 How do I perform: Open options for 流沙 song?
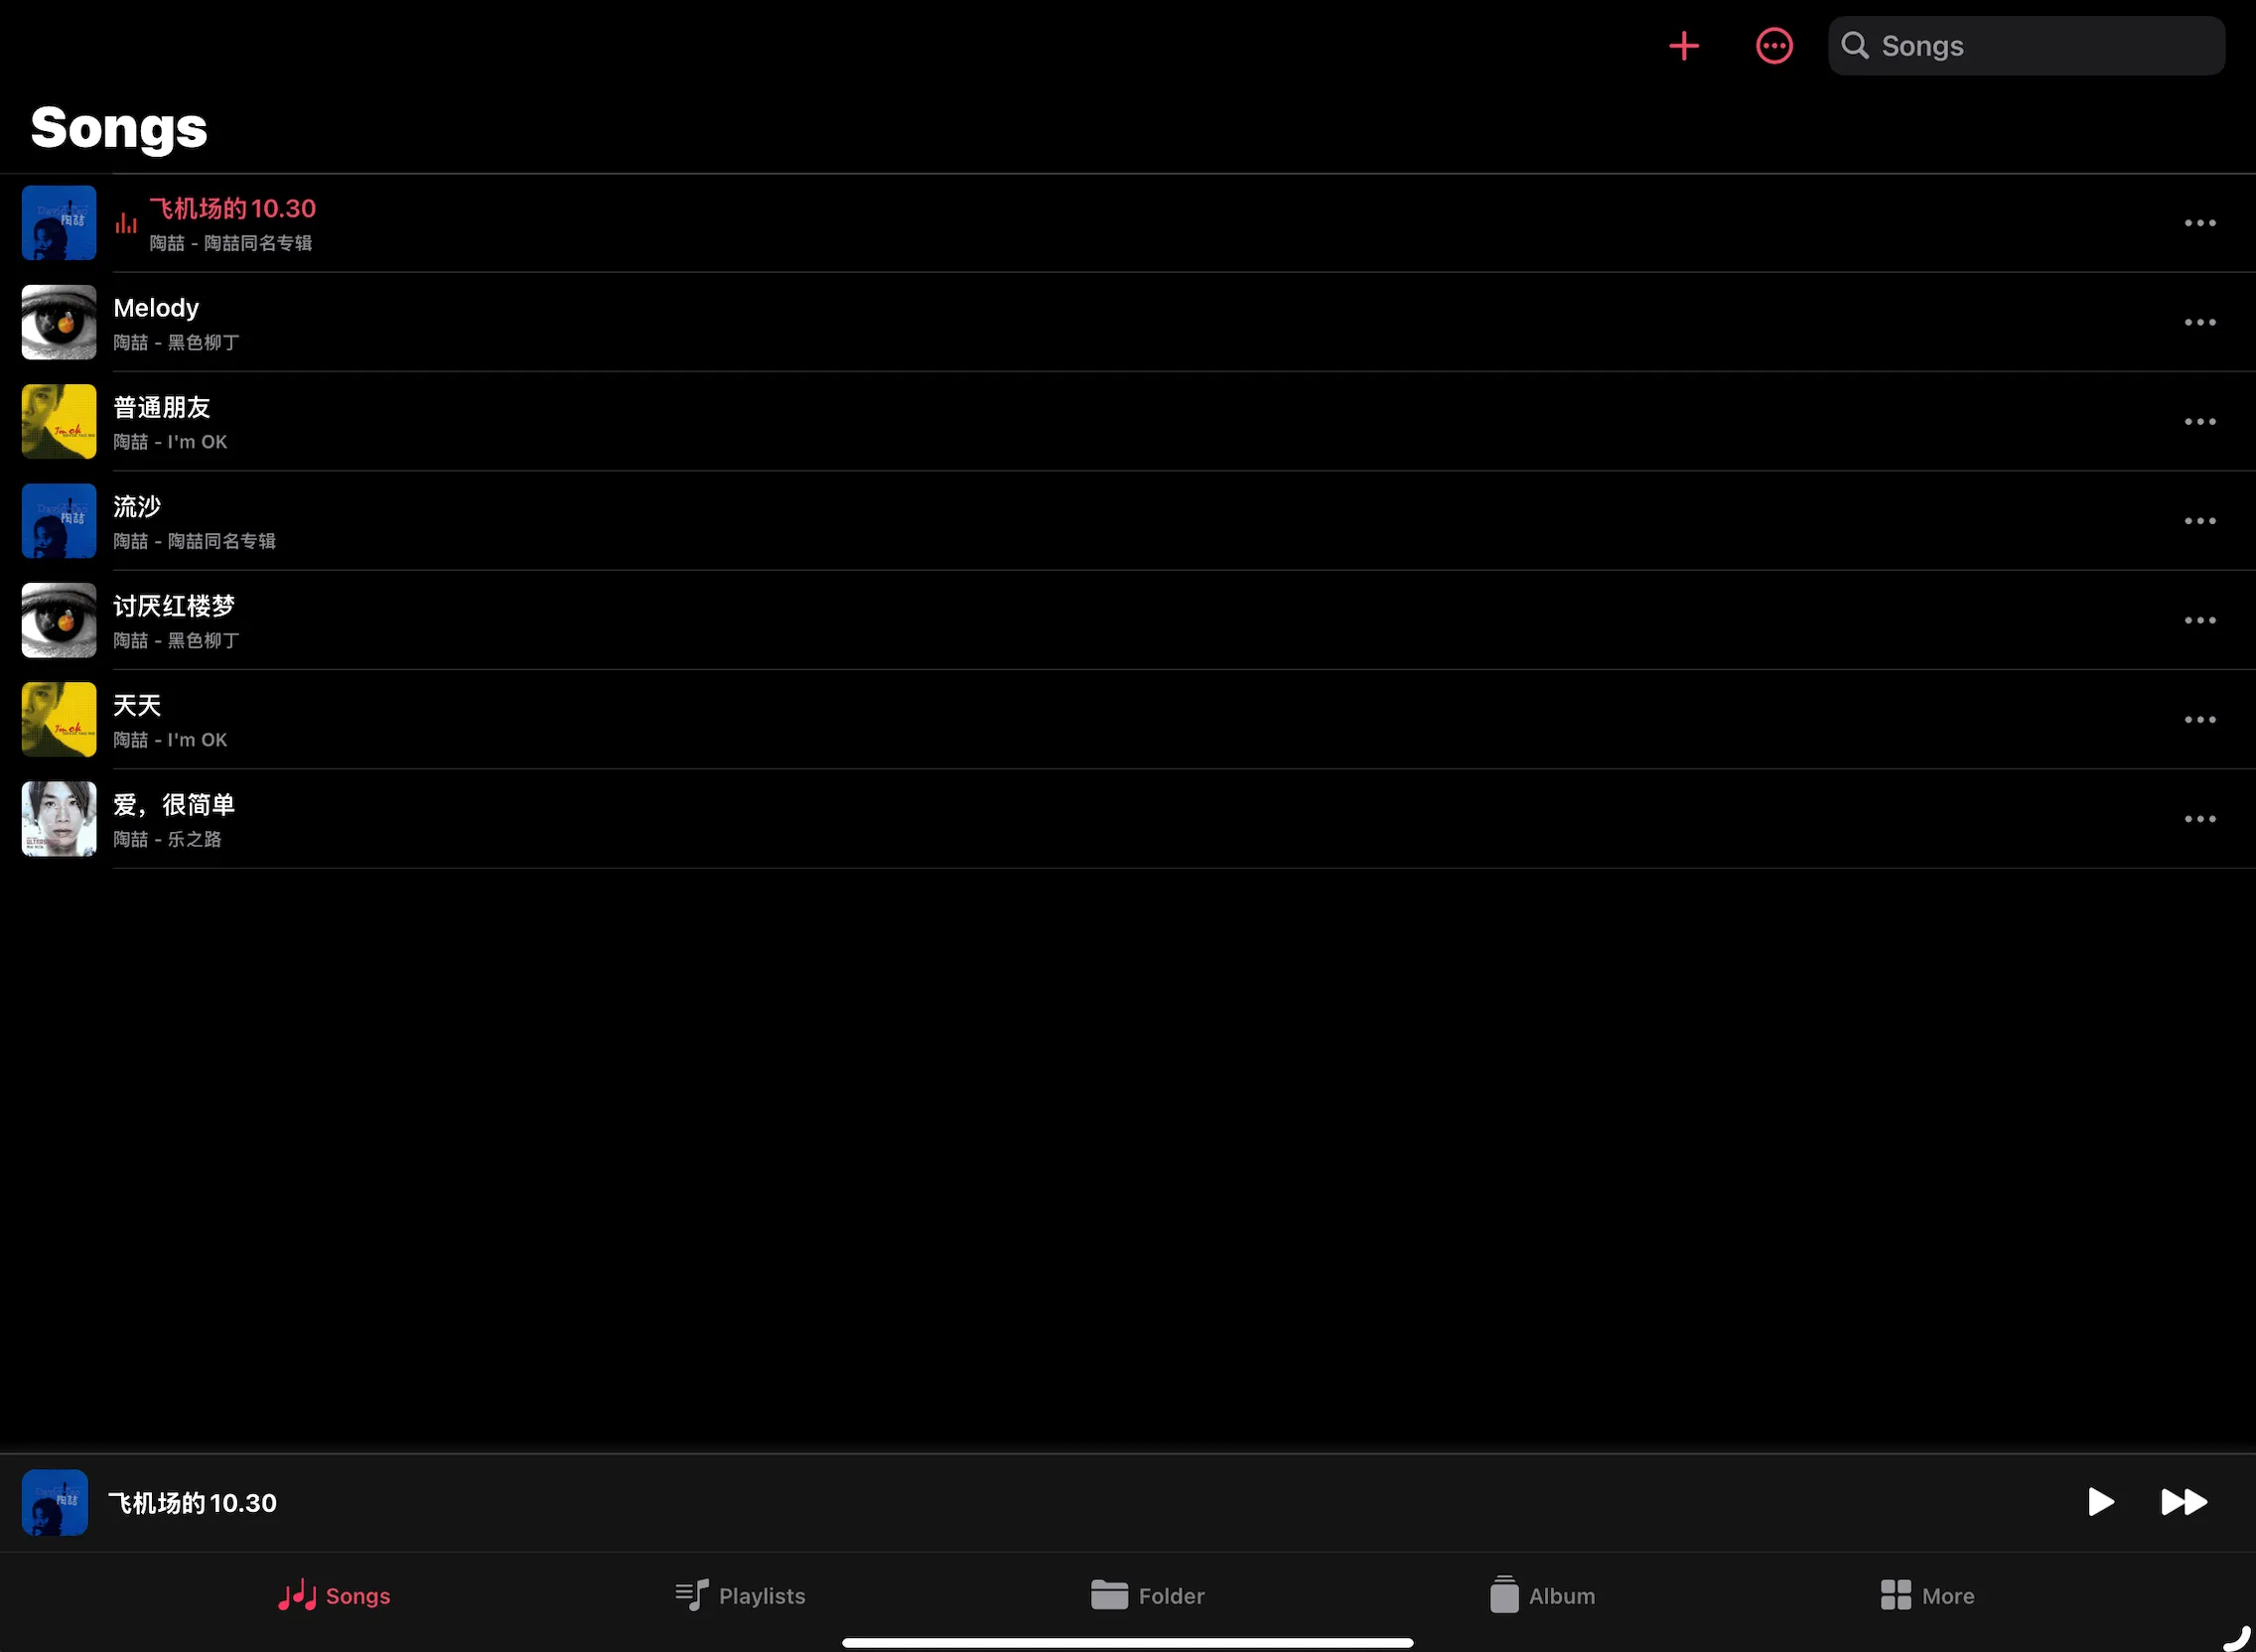click(x=2201, y=520)
